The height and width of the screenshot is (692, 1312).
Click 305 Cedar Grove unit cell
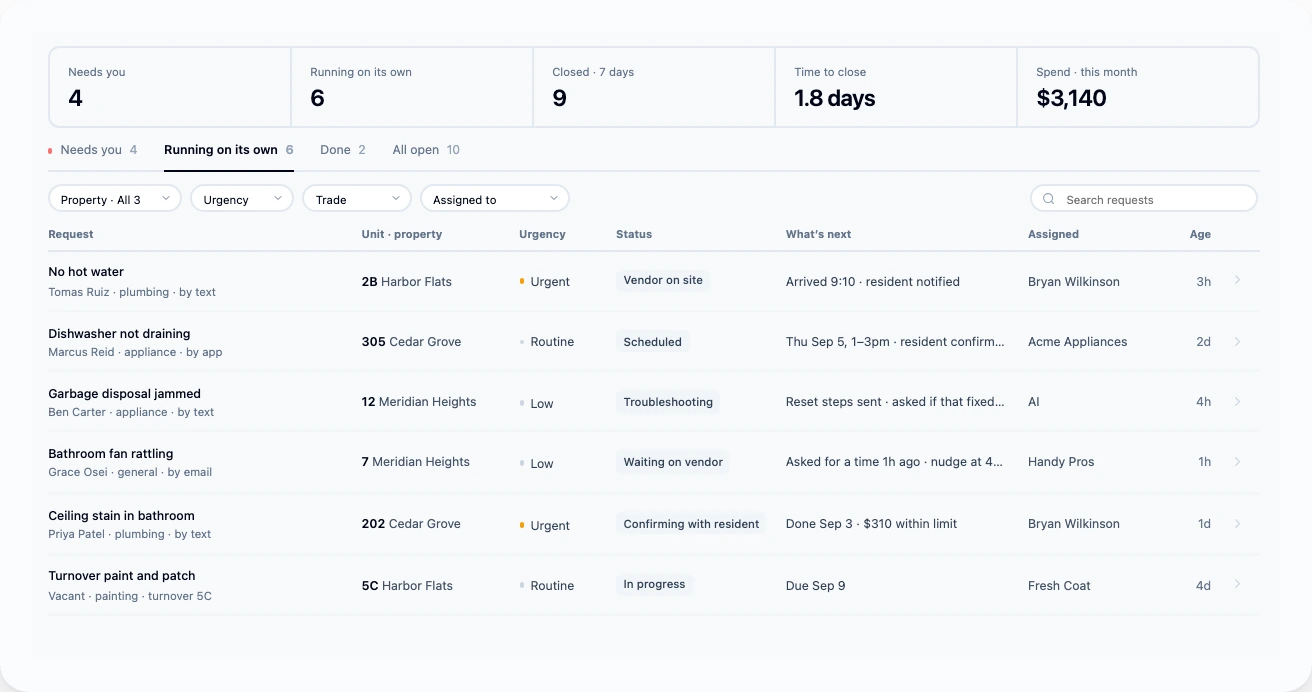point(411,342)
